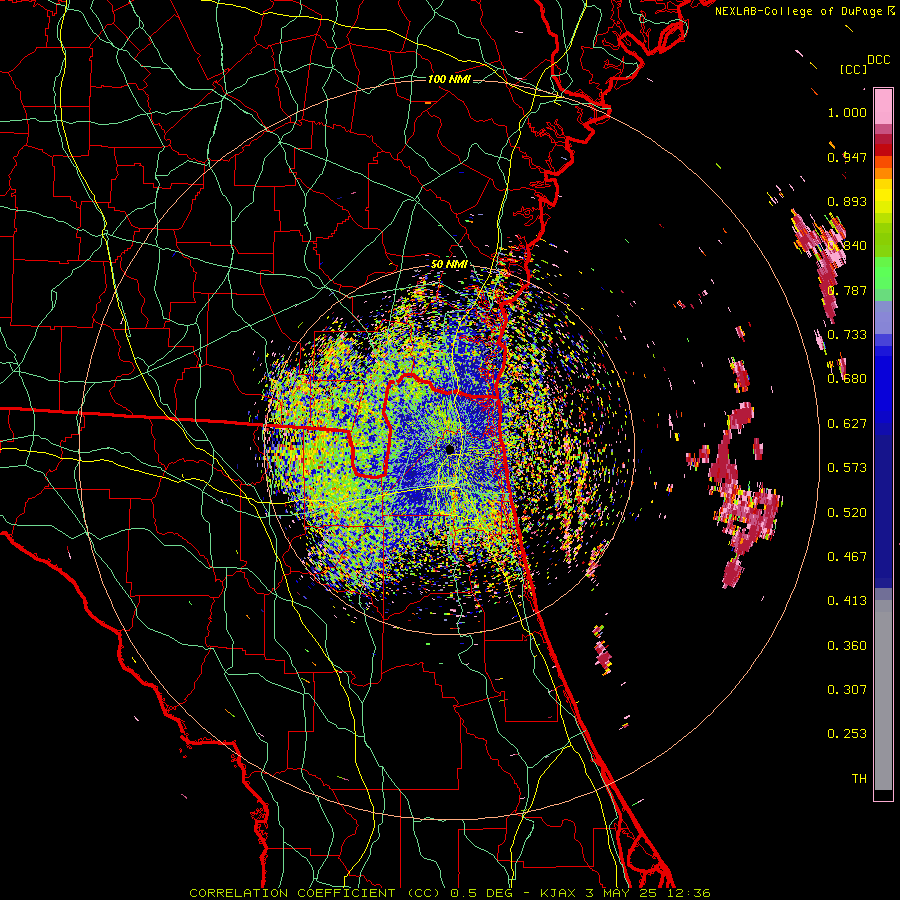The width and height of the screenshot is (900, 900).
Task: Click the 12:36 timestamp in caption
Action: click(x=689, y=893)
